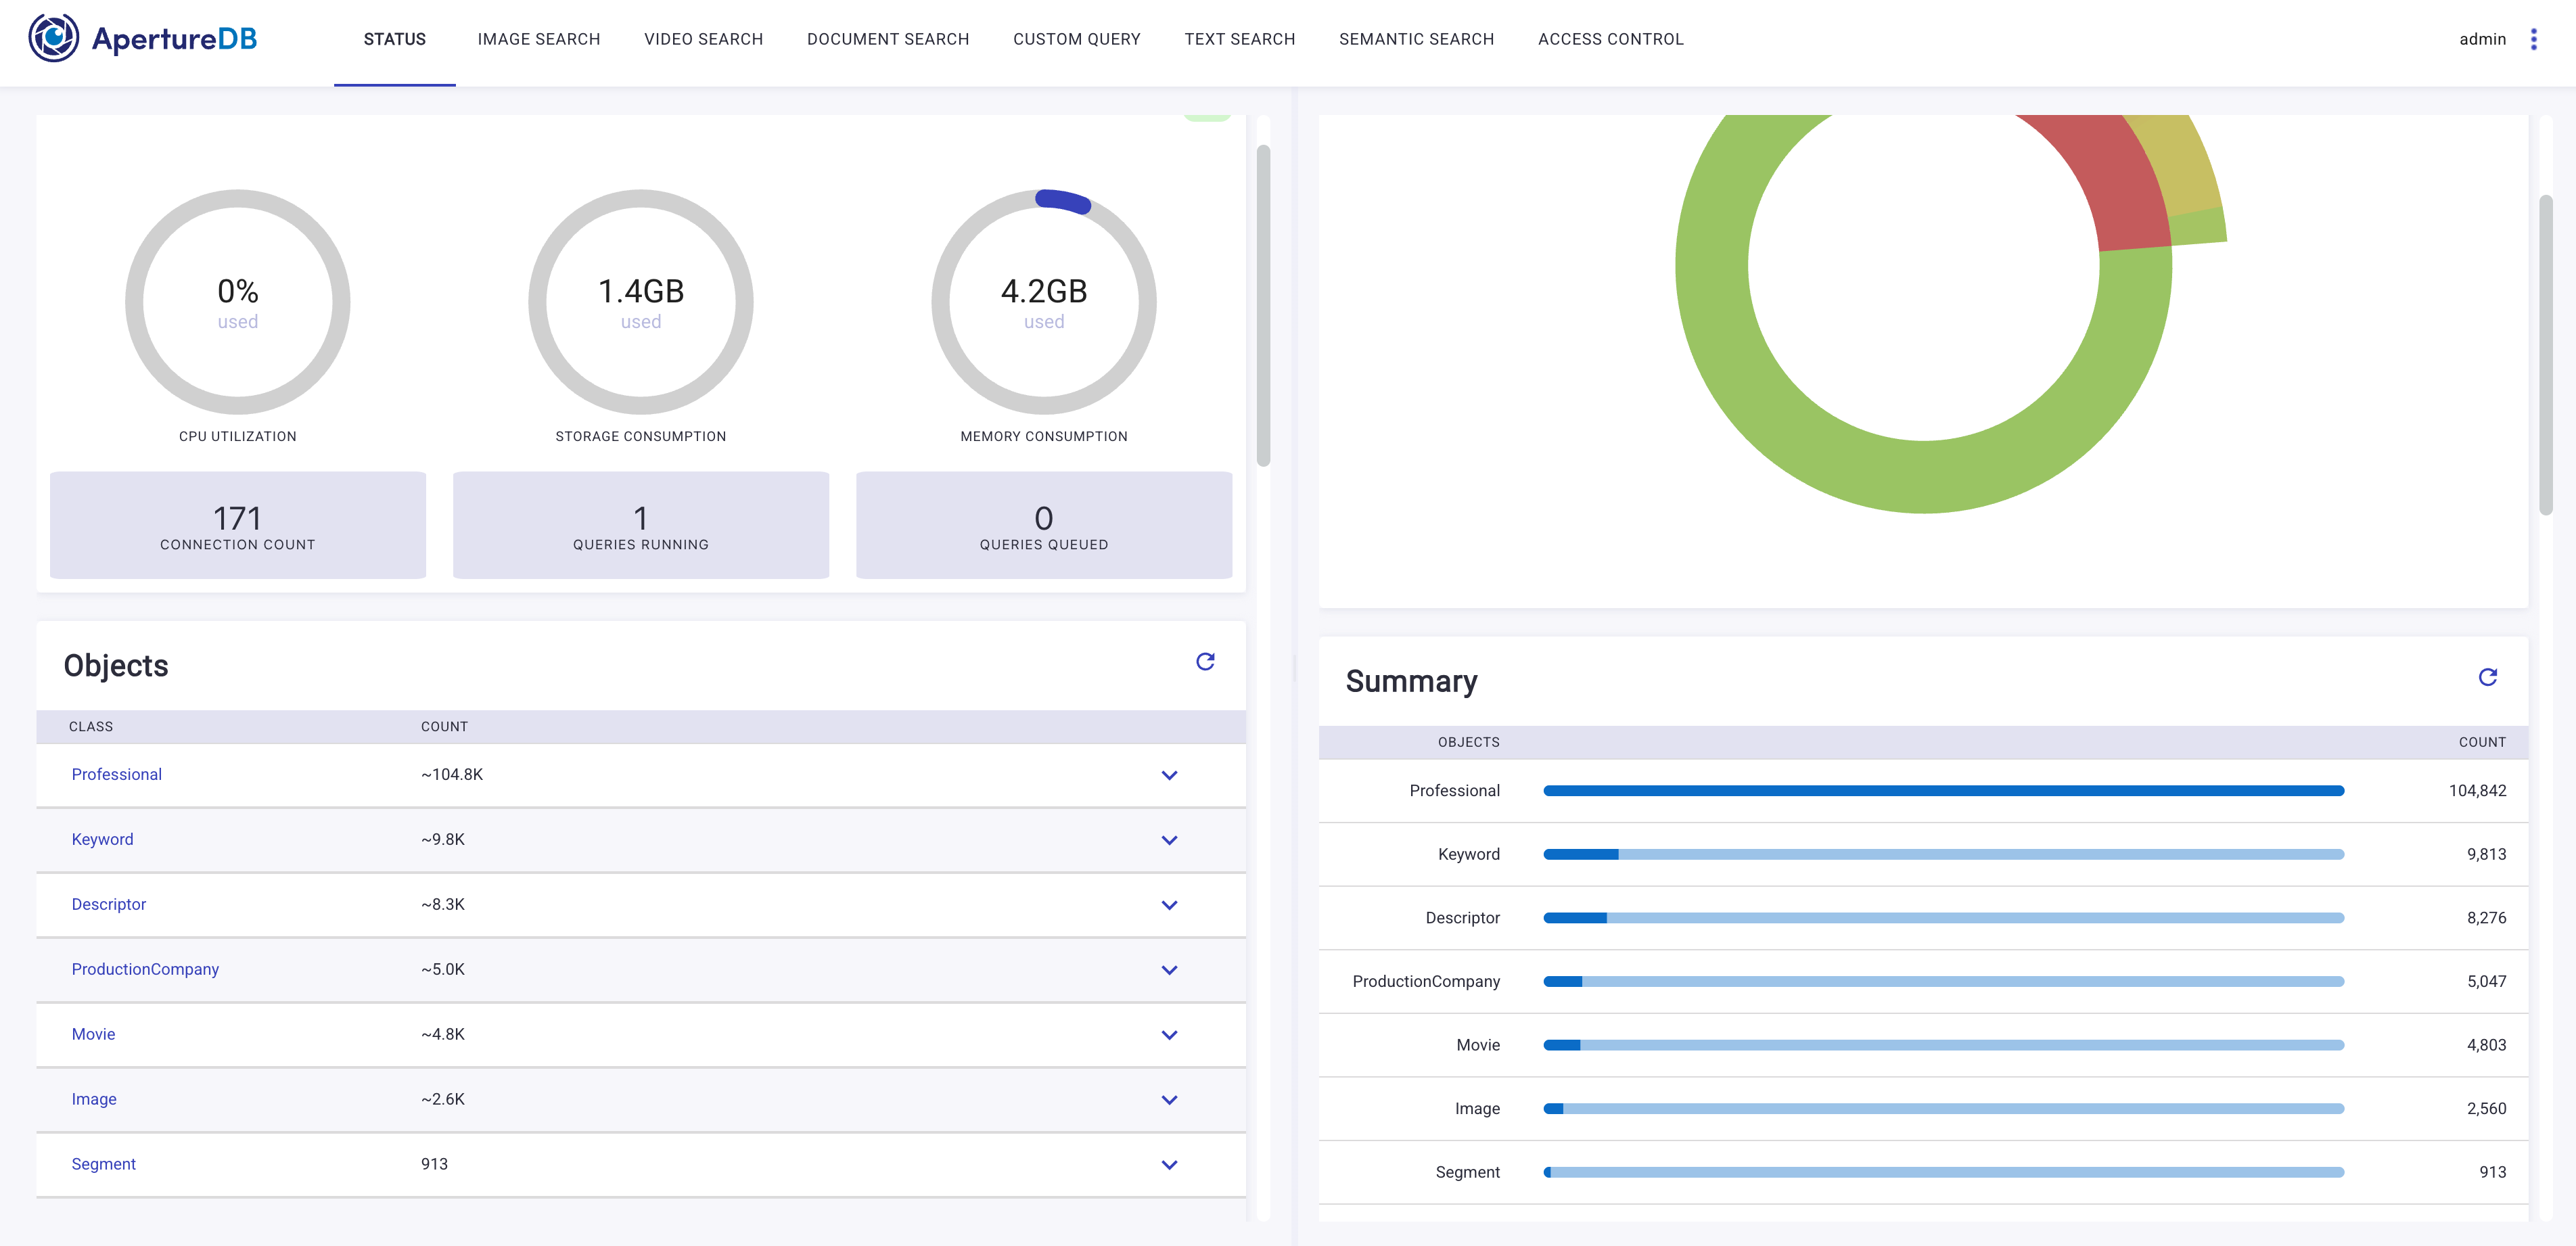Expand the Descriptor class row
The width and height of the screenshot is (2576, 1246).
click(x=1169, y=905)
